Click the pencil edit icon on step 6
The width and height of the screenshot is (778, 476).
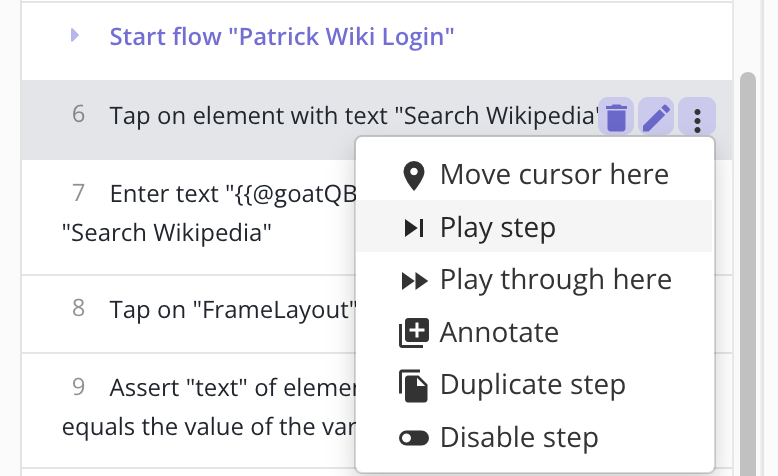pyautogui.click(x=656, y=118)
